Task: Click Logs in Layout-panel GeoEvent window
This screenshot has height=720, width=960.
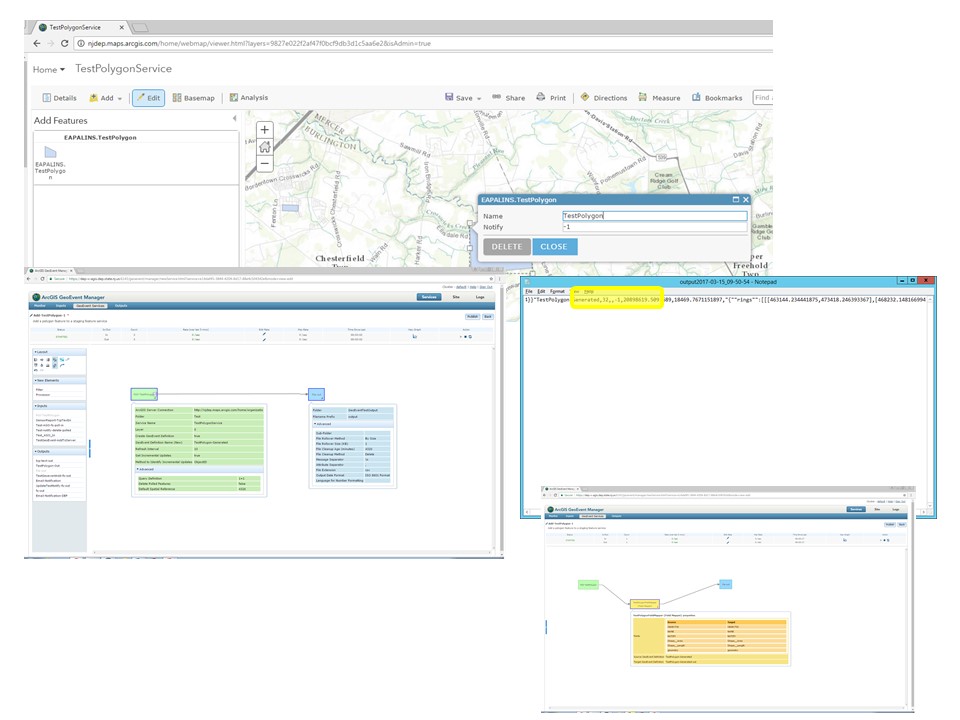Action: tap(480, 297)
